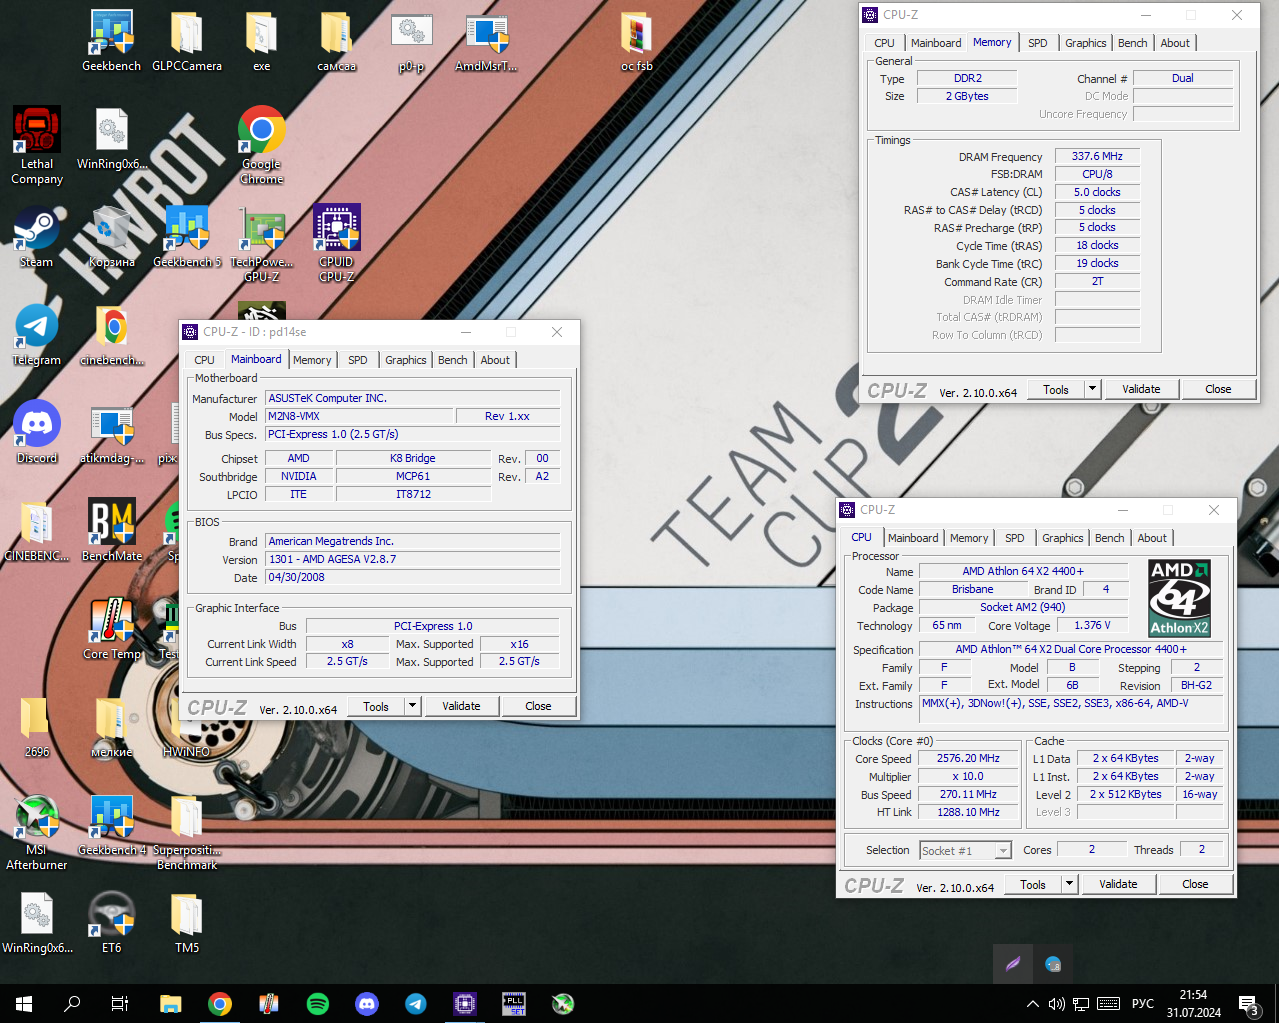
Task: Open the Tools dropdown arrow in the Mainboard window
Action: click(412, 706)
